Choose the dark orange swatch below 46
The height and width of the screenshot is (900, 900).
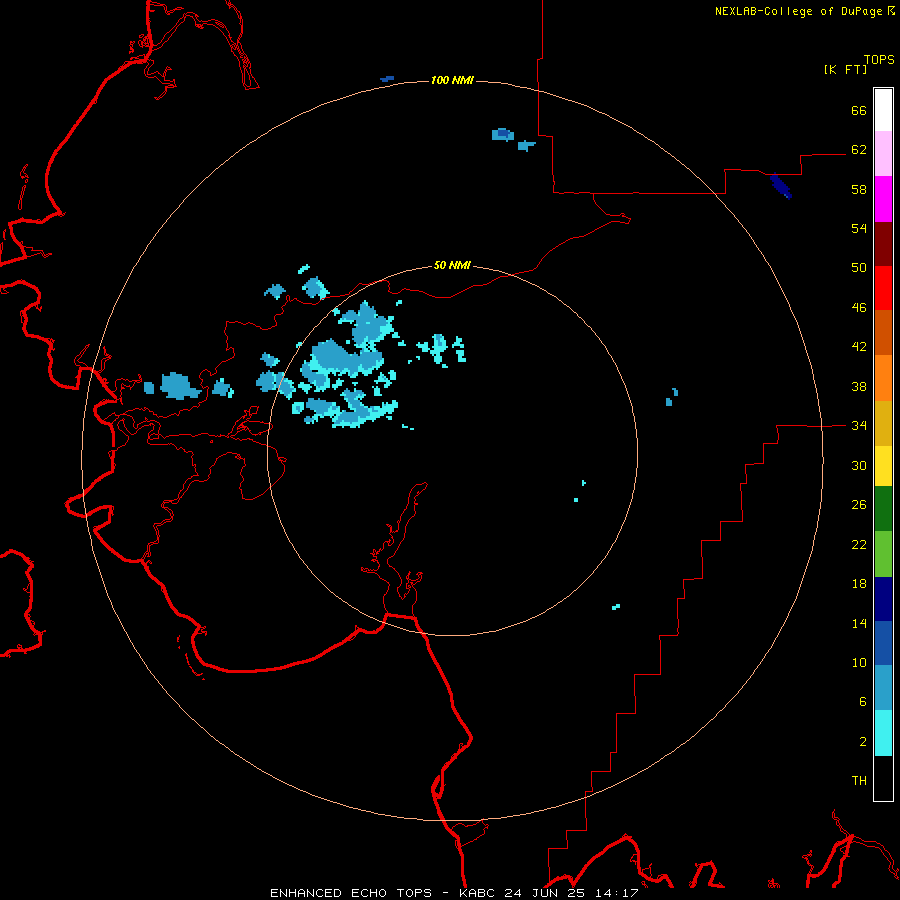[x=883, y=333]
